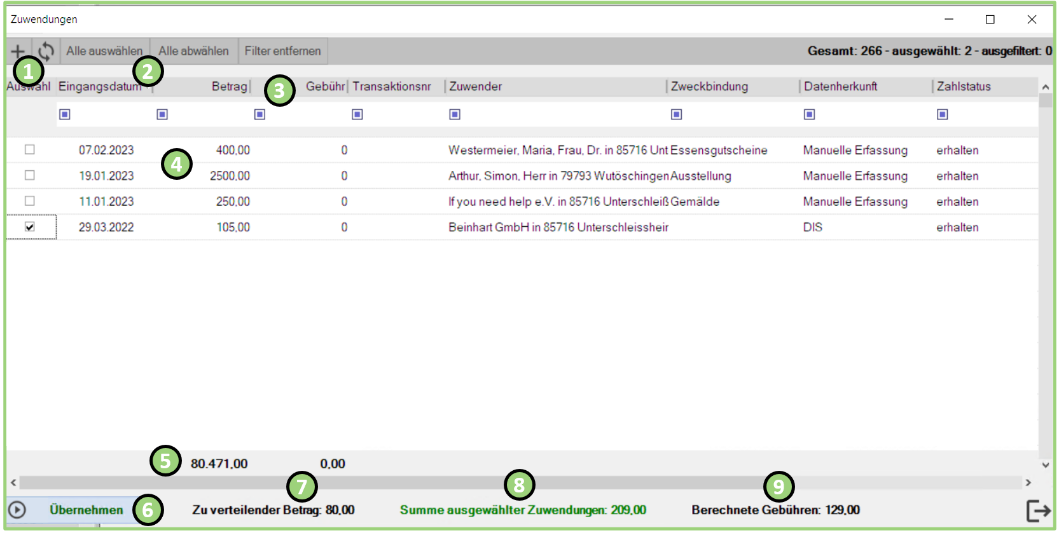Image resolution: width=1059 pixels, height=535 pixels.
Task: Open filter under Betrag column
Action: pos(162,115)
